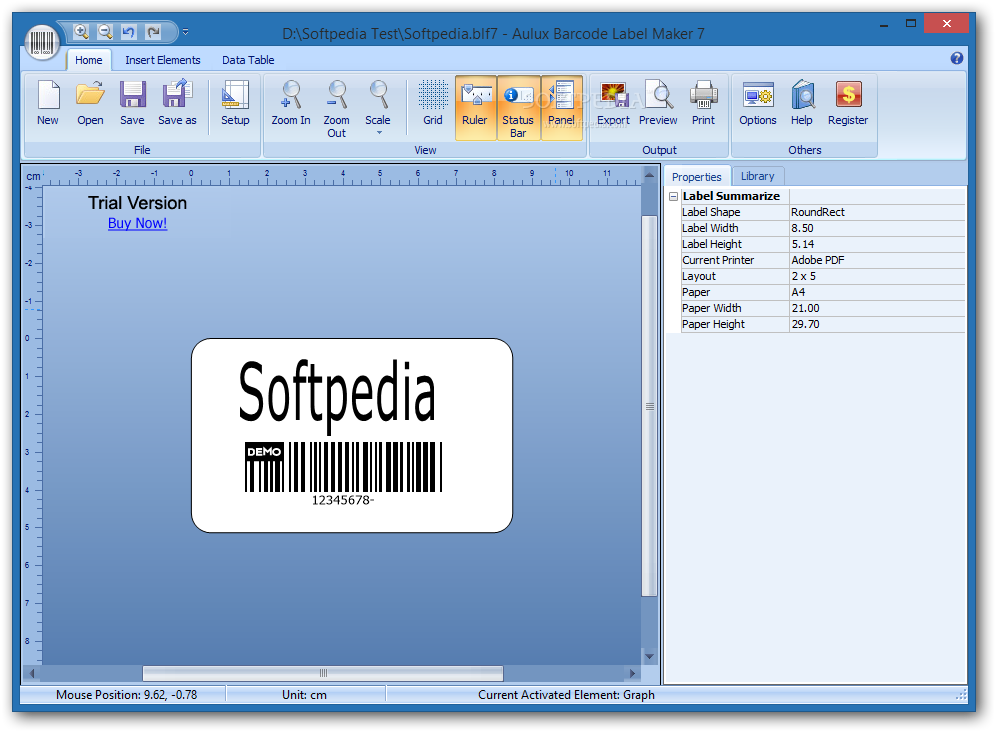This screenshot has width=996, height=732.
Task: Click the vertical scrollbar thumb
Action: coord(649,406)
